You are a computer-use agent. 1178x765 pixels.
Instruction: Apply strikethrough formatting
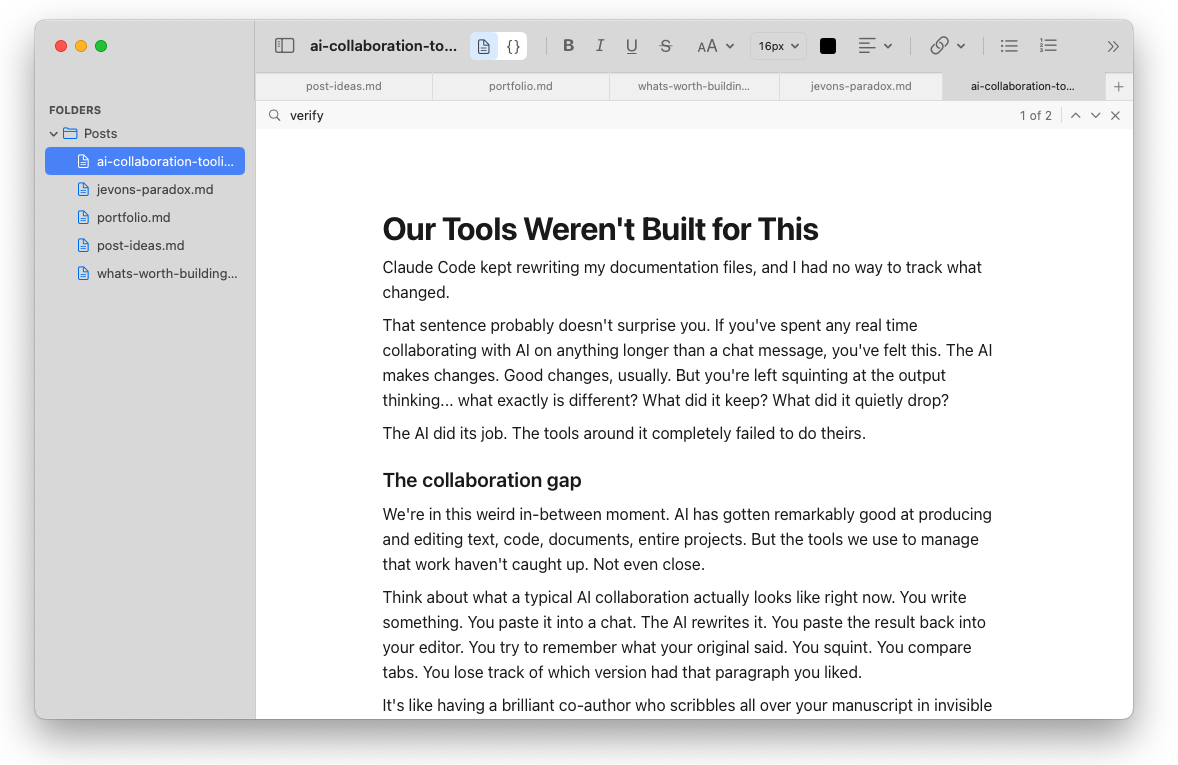point(666,46)
